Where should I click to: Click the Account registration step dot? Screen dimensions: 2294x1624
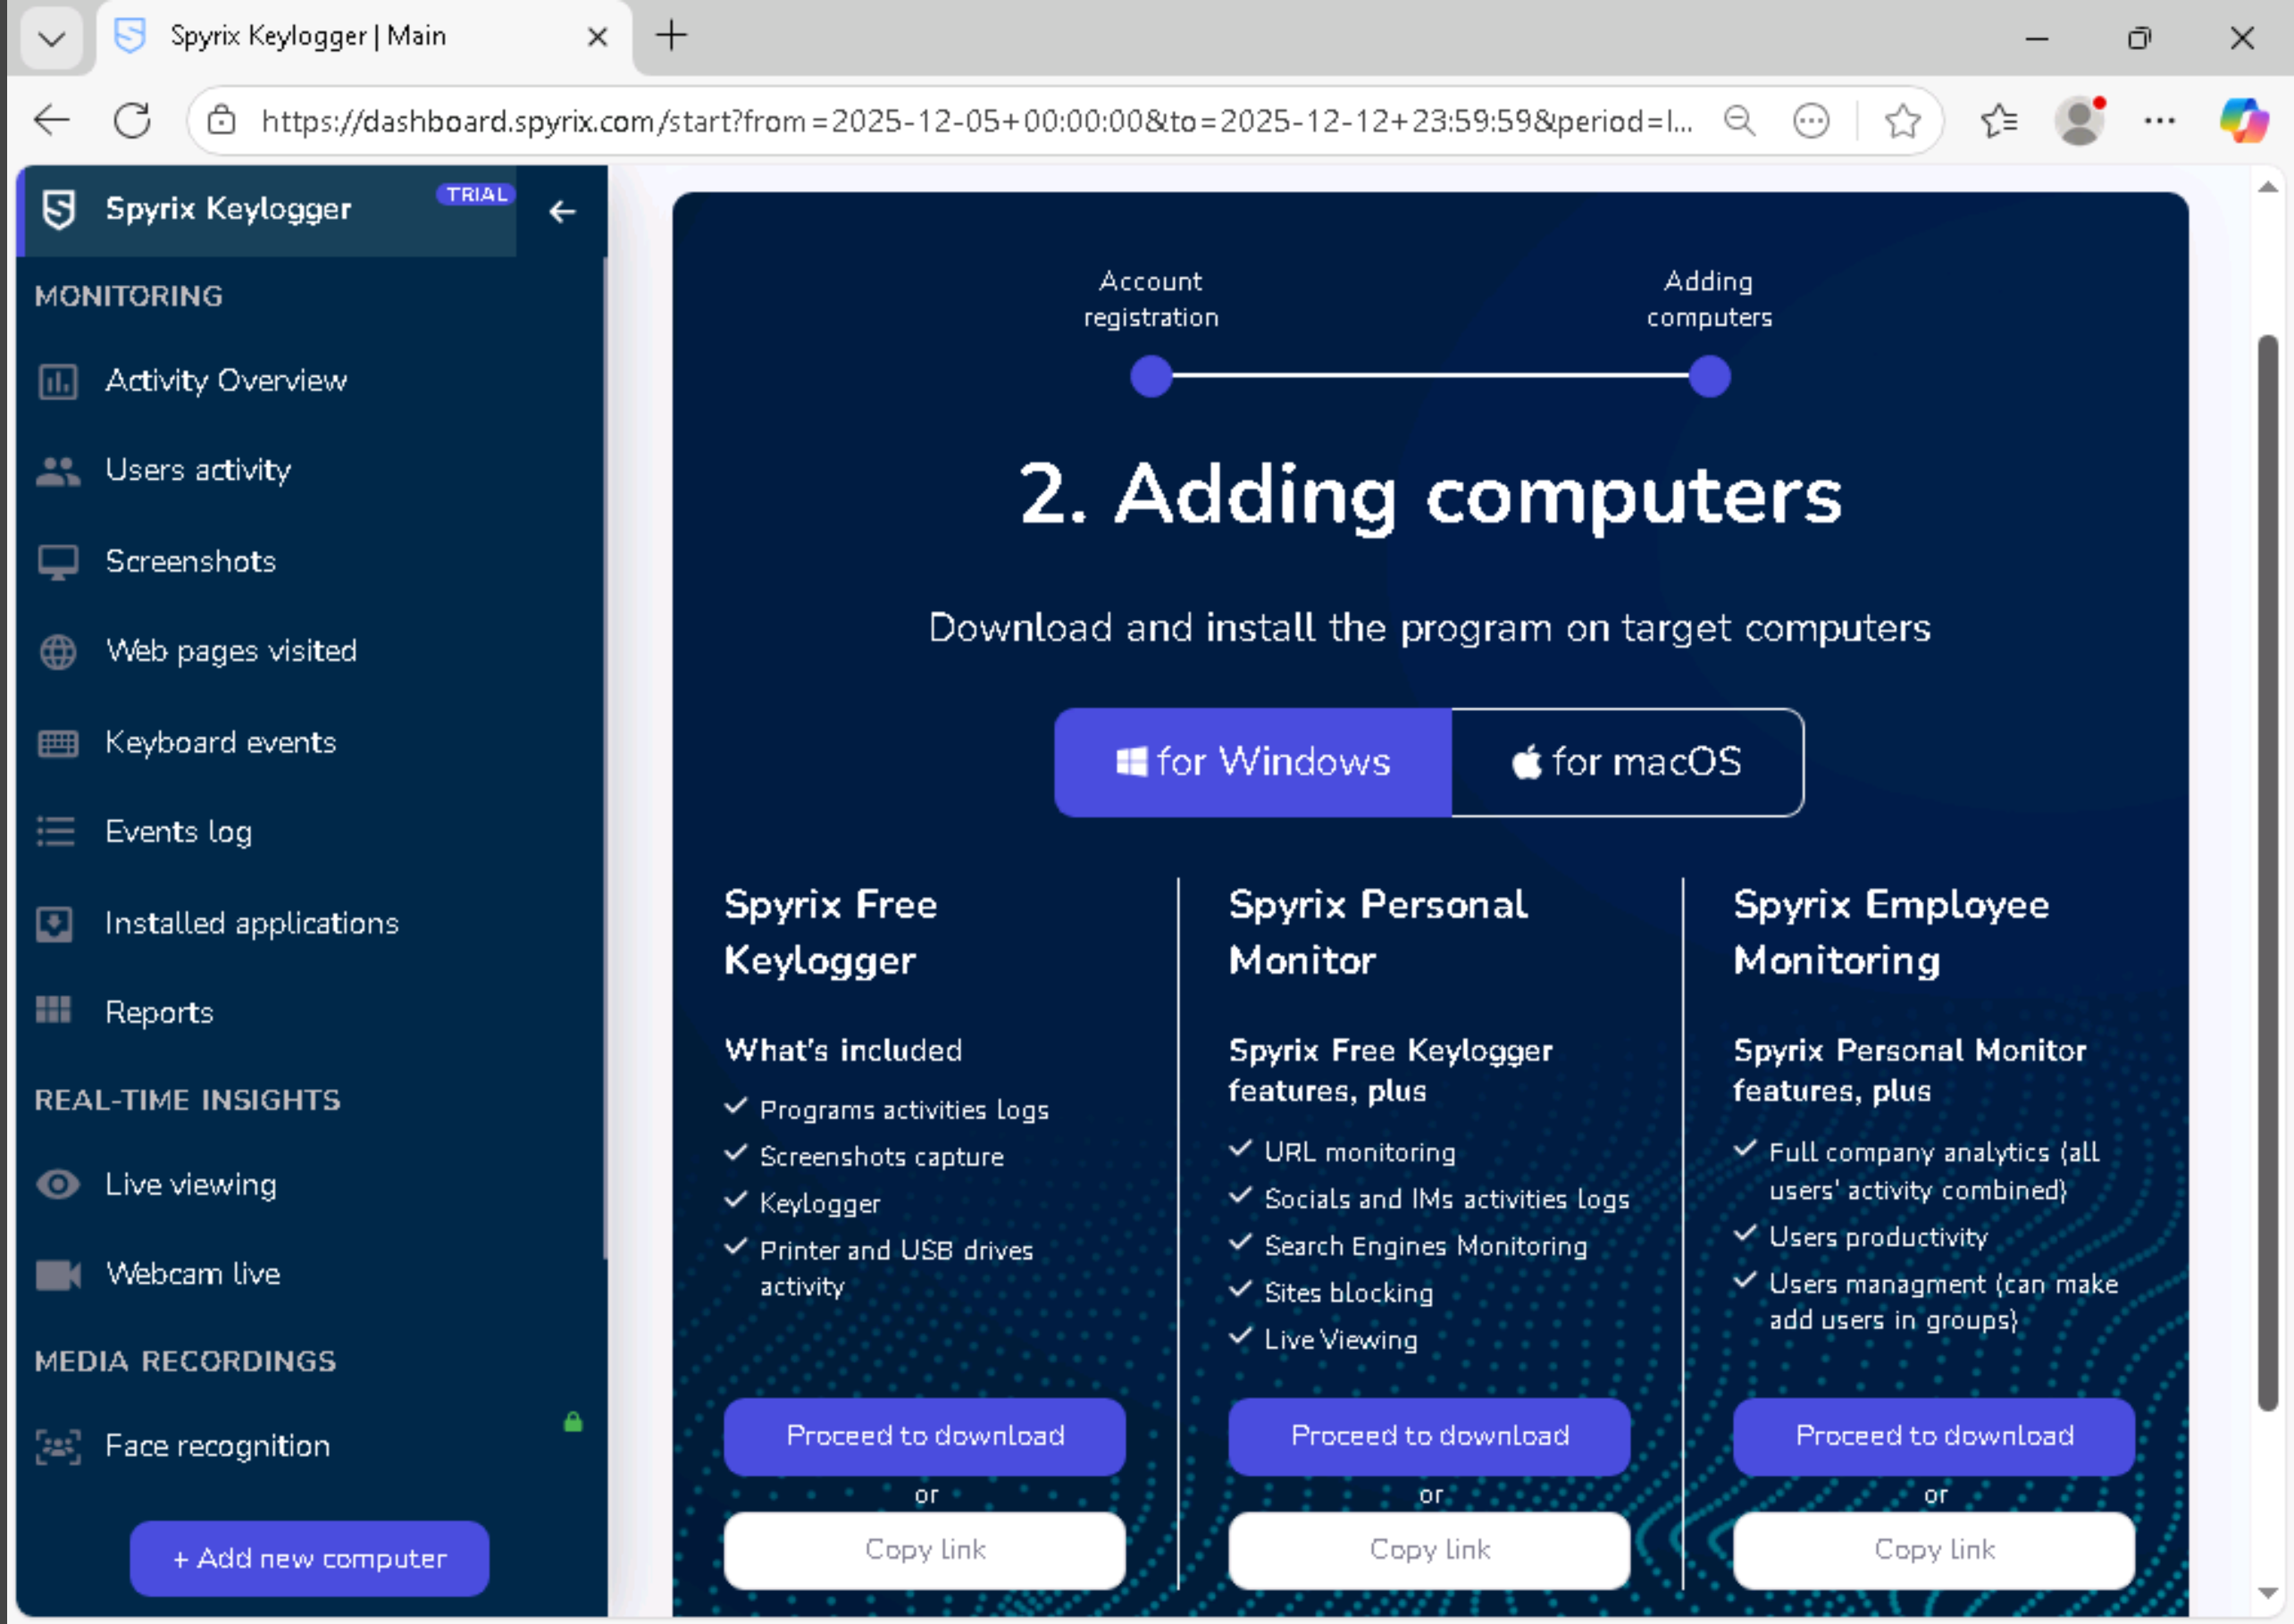click(1151, 377)
